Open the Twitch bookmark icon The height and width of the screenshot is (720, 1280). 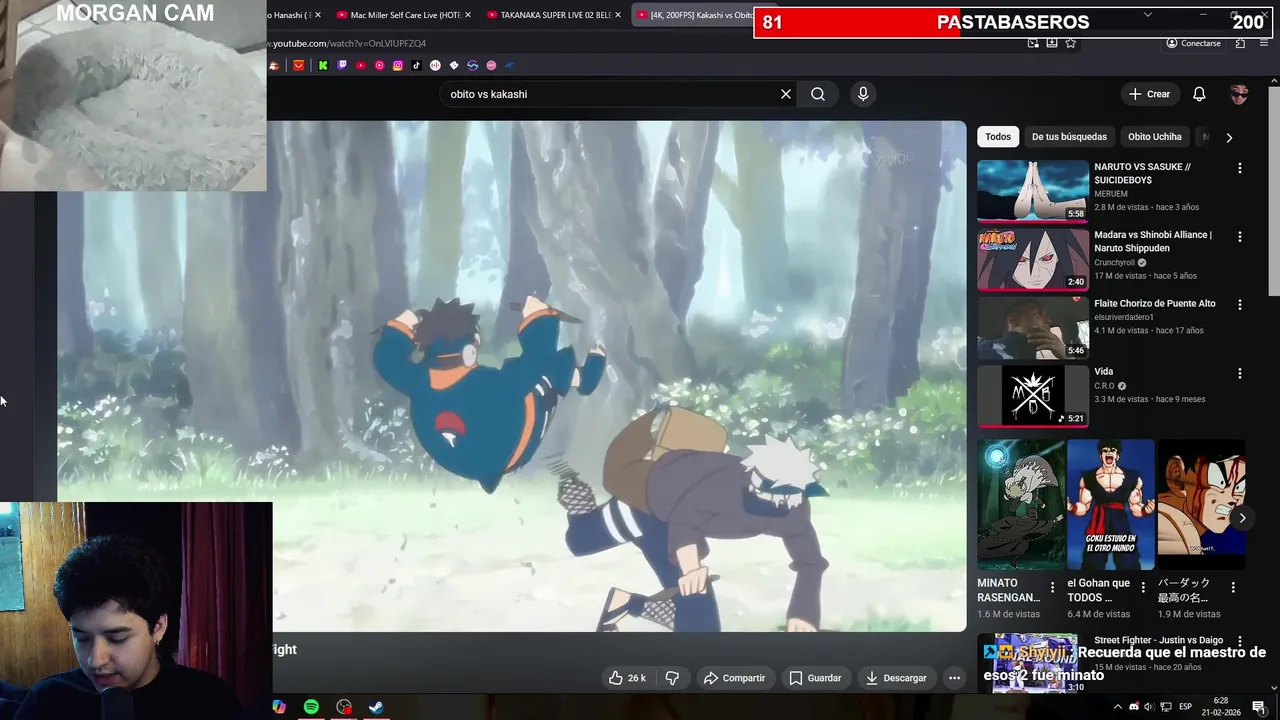pyautogui.click(x=342, y=65)
